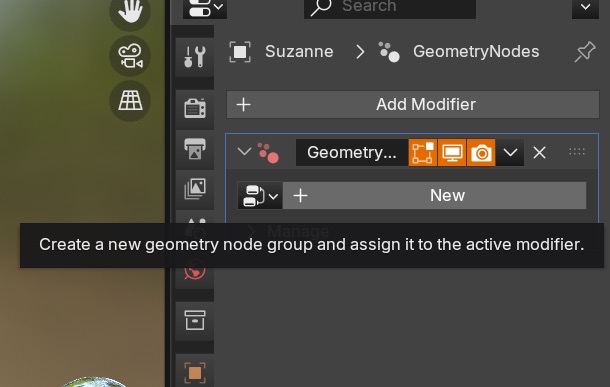
Task: Toggle modifier display in render
Action: (481, 152)
